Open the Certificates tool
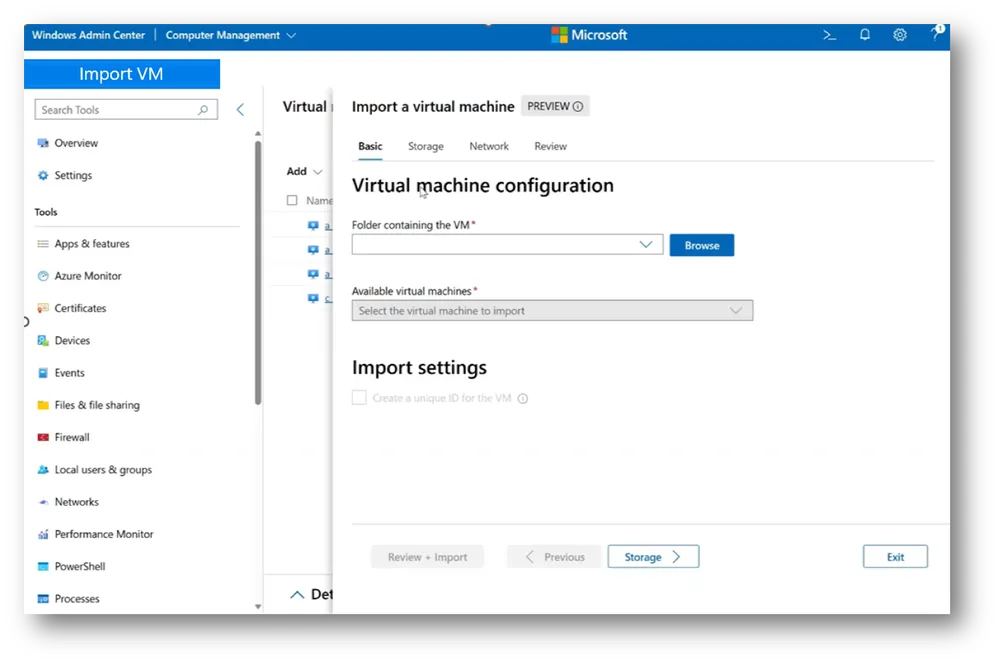Viewport: 999px width, 663px height. tap(80, 308)
